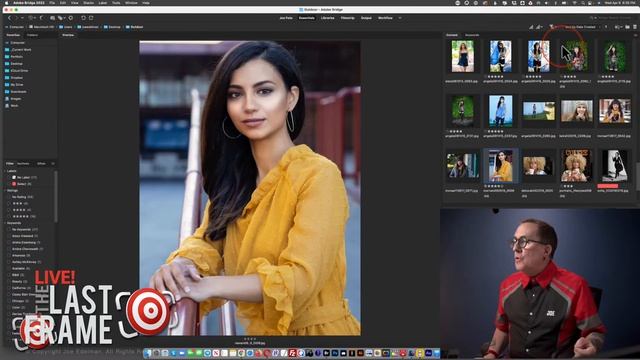Select Computer in the Favorites panel

tap(17, 42)
